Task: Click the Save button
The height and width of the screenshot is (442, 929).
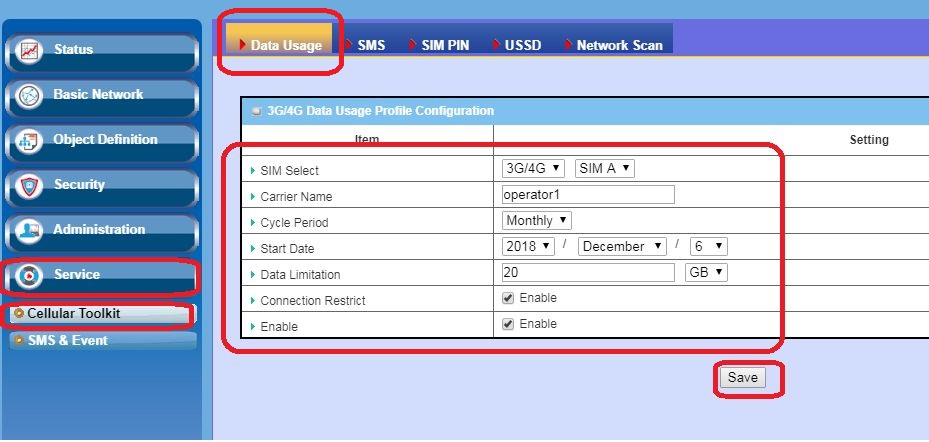Action: 742,377
